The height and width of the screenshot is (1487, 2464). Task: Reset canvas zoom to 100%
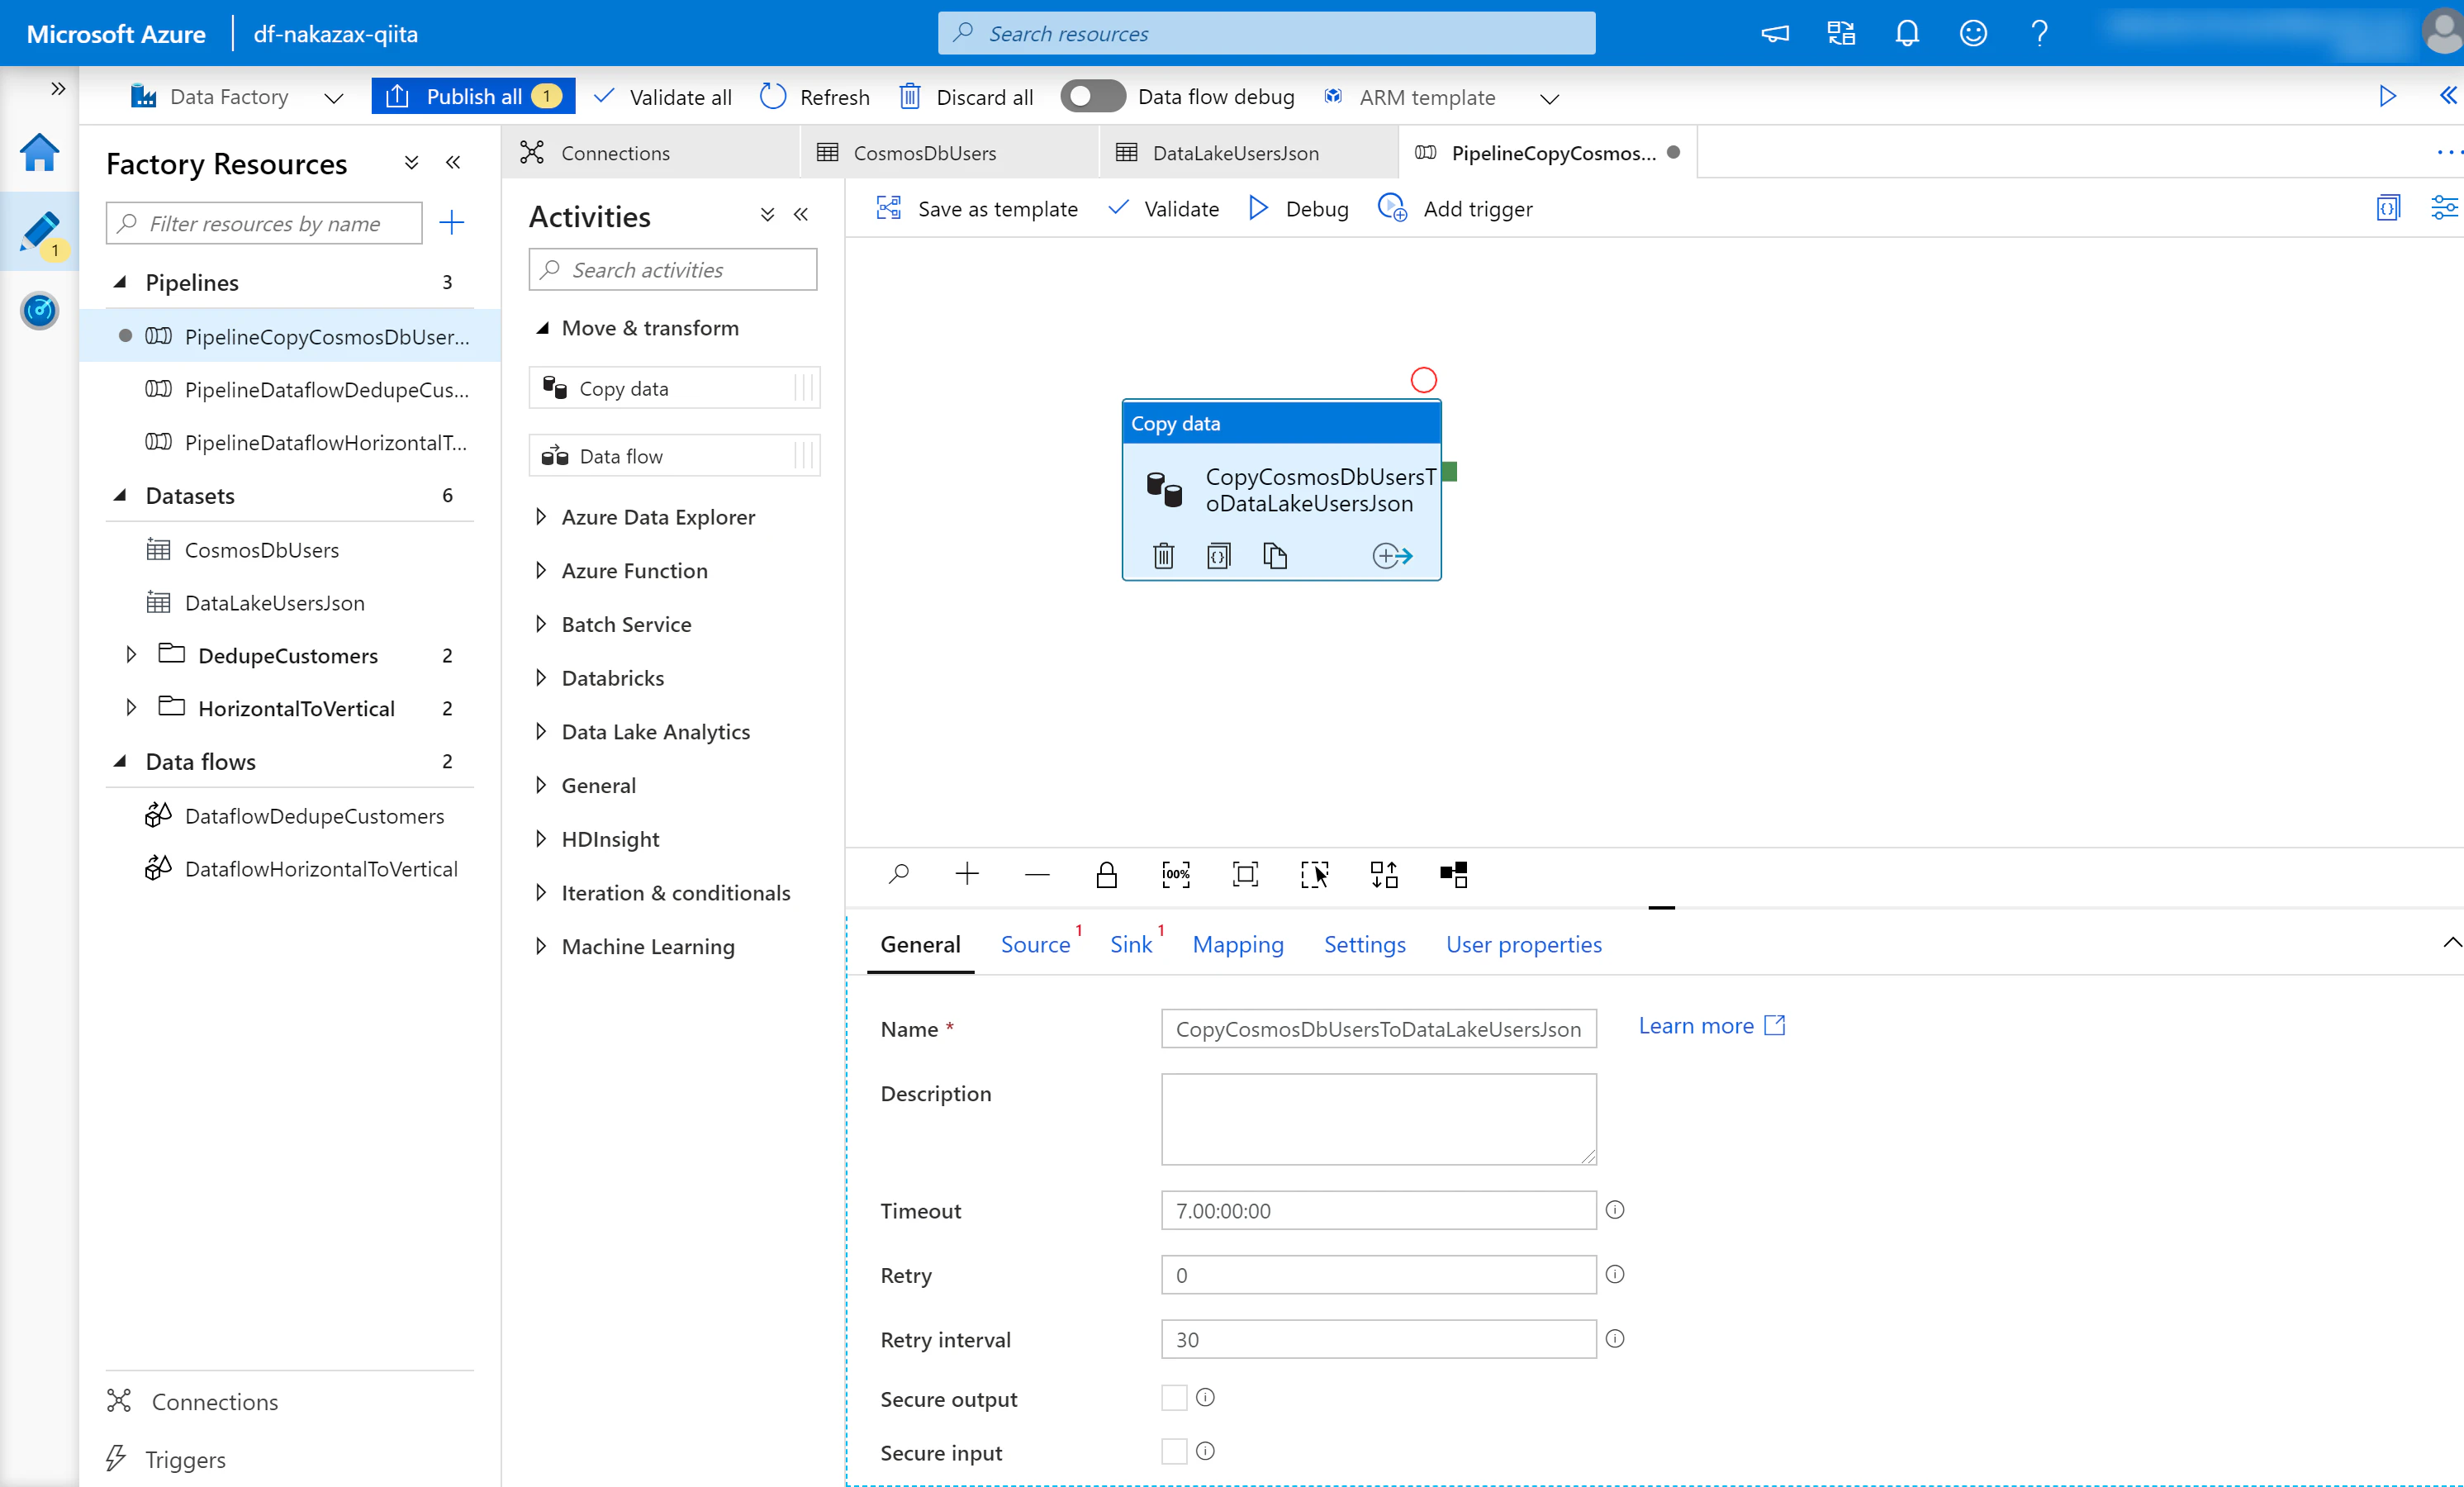[1176, 875]
